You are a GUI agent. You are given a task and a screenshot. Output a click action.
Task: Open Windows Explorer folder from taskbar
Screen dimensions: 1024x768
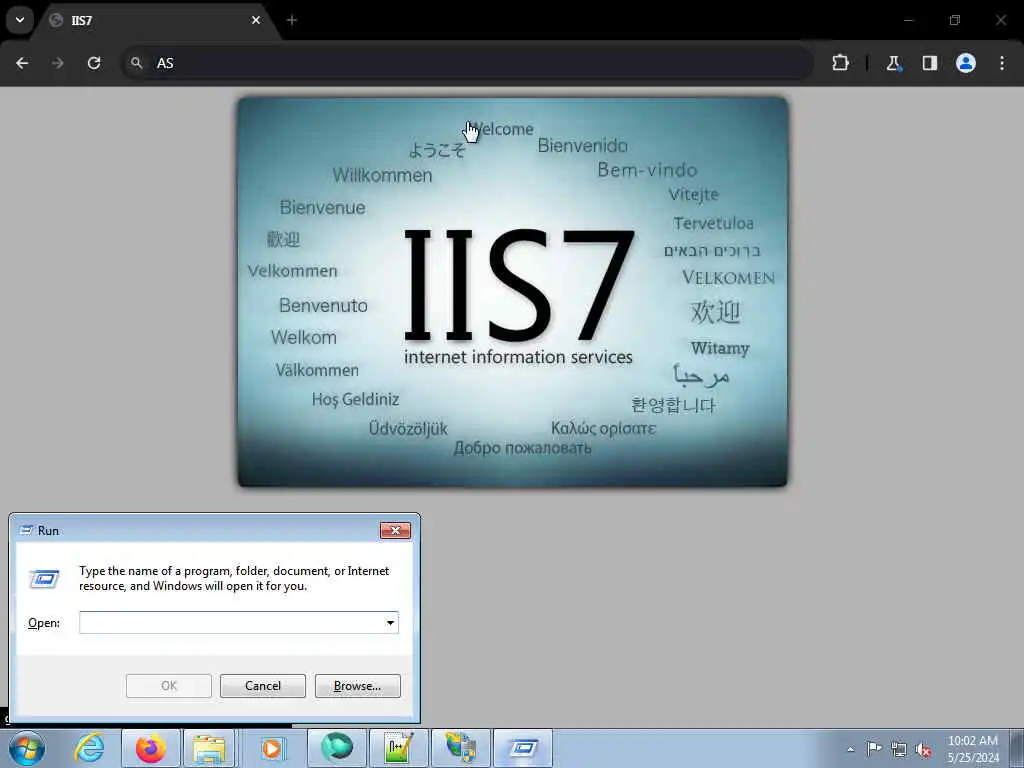(208, 748)
